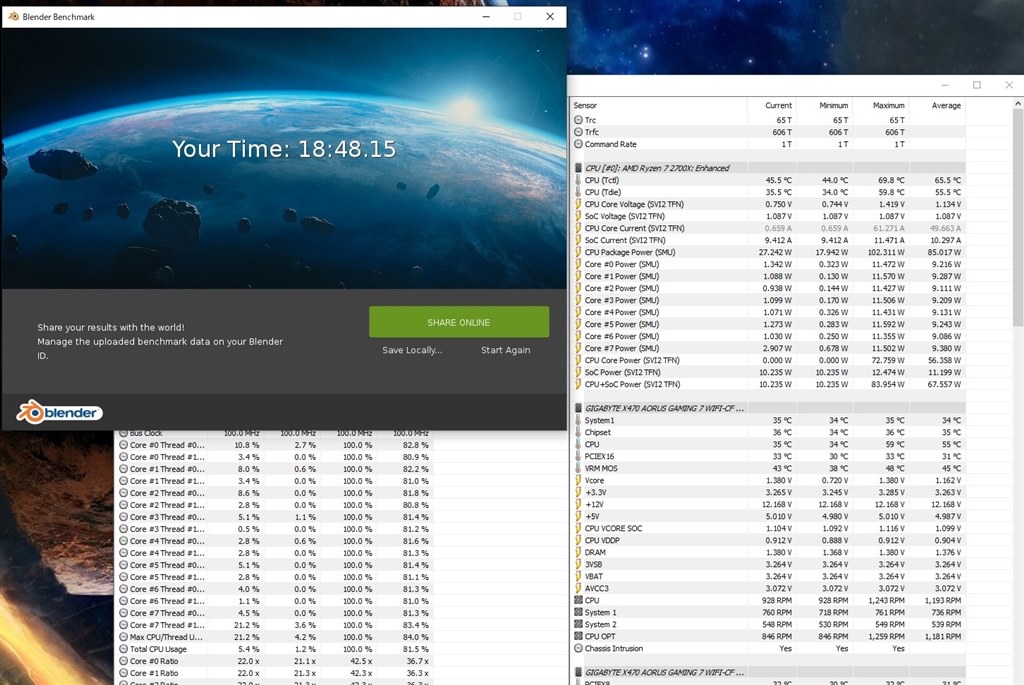Click the Vcore voltage lightning icon
Screen dimensions: 1024x685
tap(578, 480)
